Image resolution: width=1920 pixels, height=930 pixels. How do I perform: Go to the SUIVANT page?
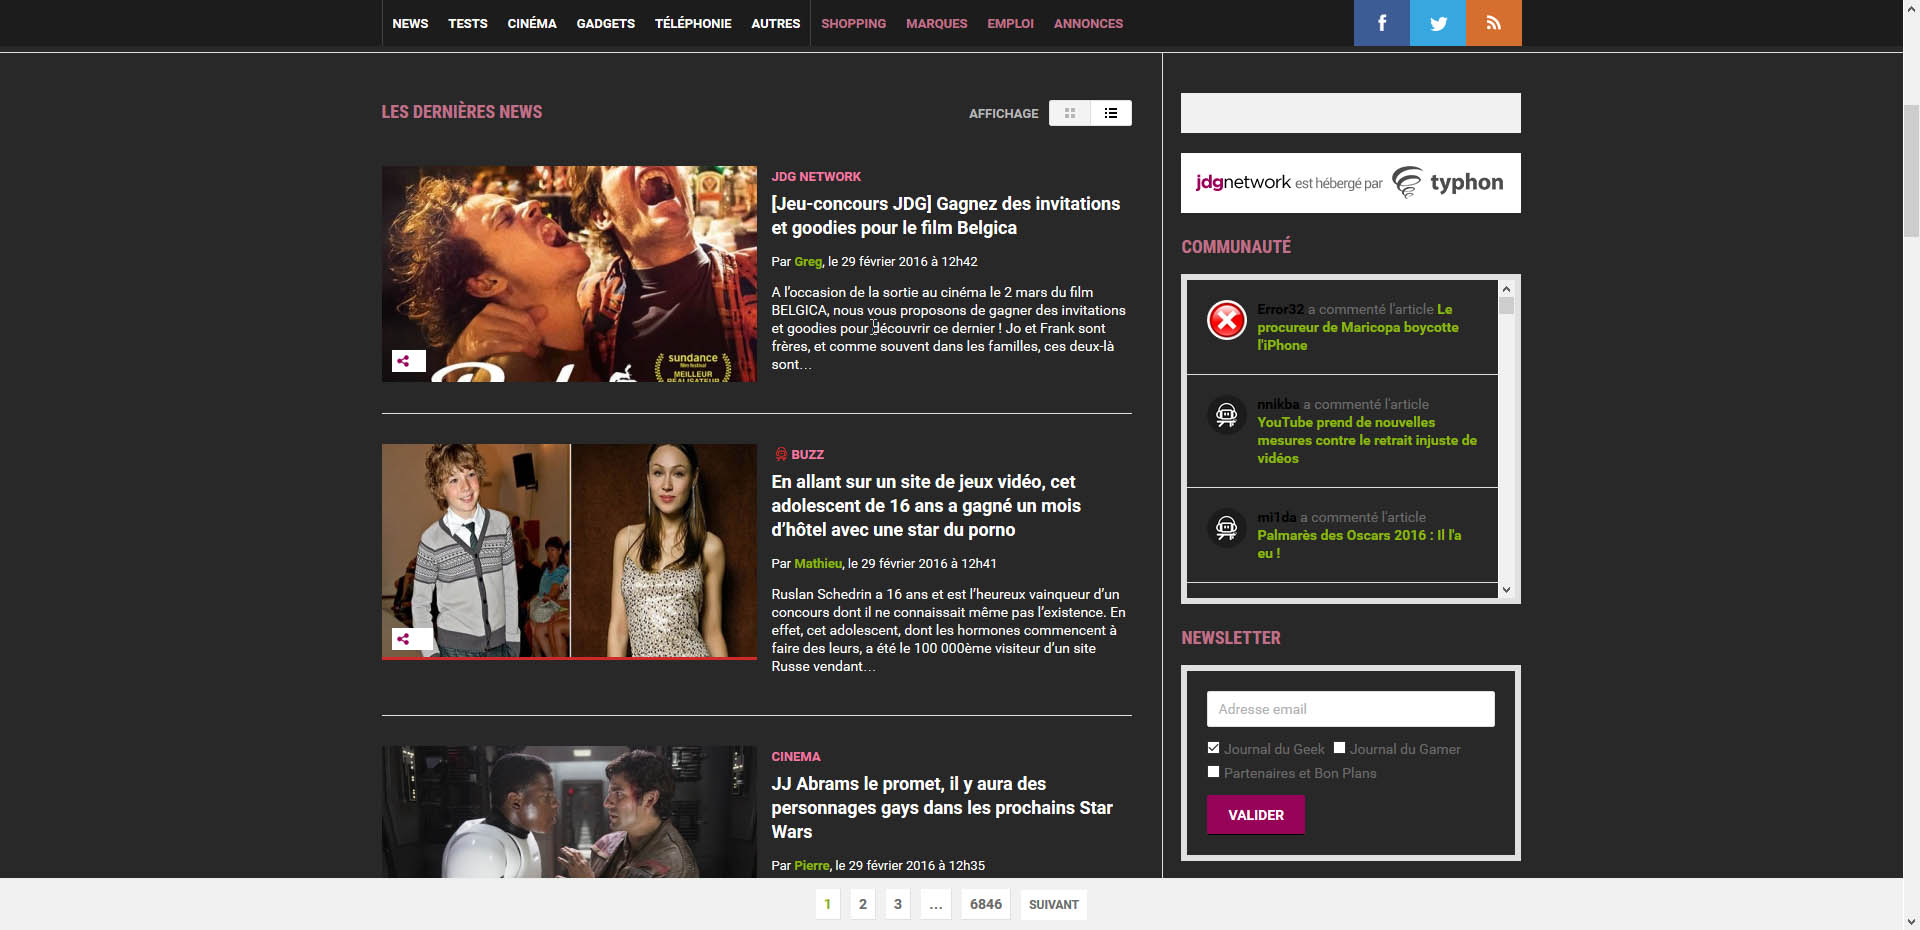coord(1054,905)
